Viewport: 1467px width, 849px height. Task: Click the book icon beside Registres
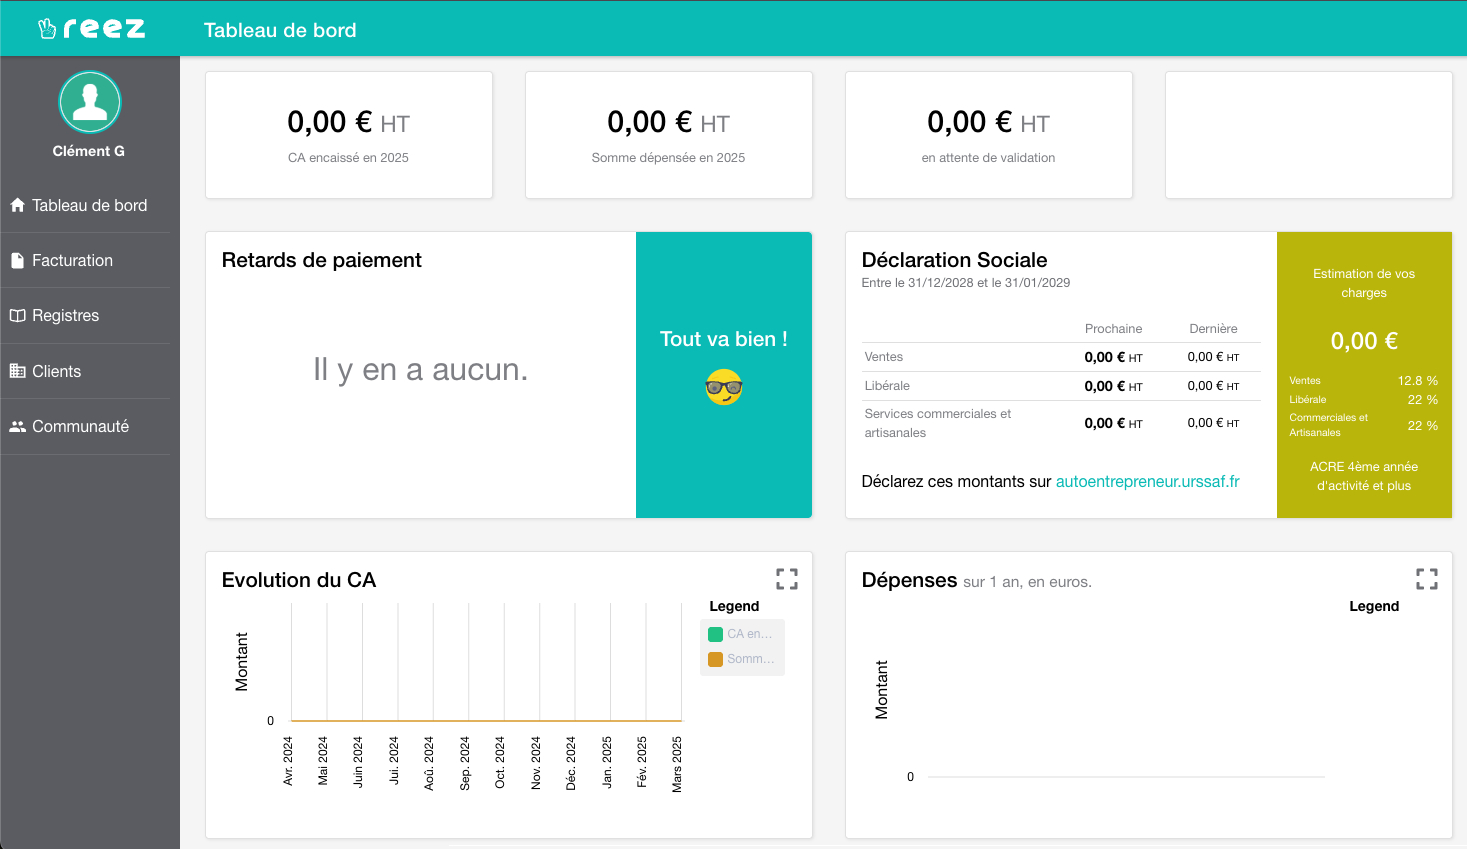pos(17,315)
